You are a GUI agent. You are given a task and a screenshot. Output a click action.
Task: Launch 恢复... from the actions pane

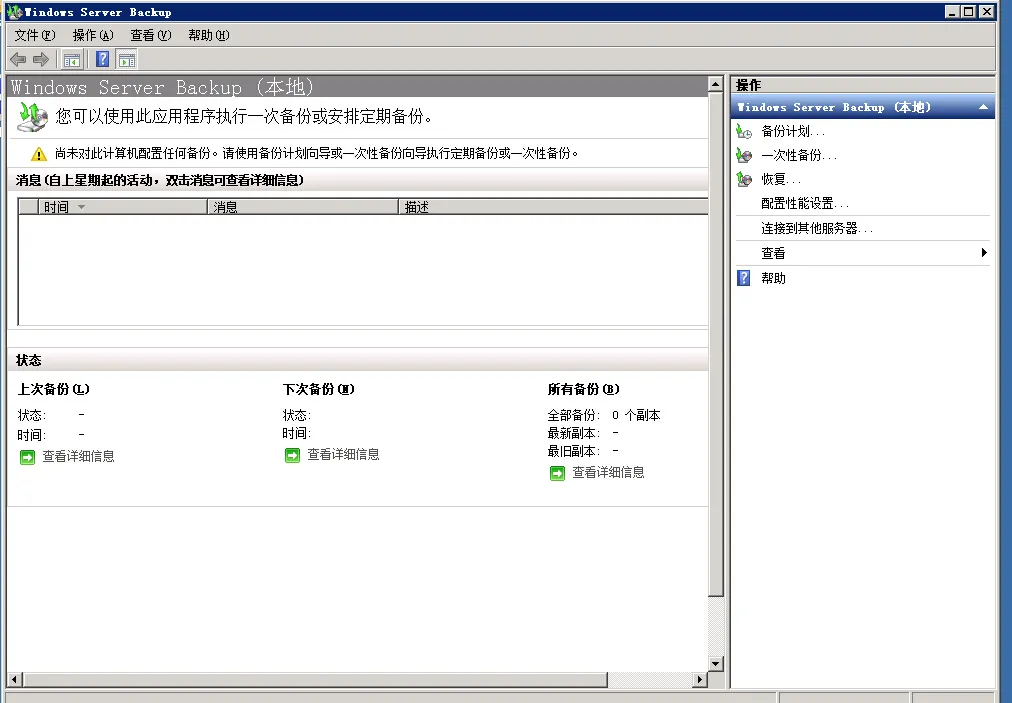point(780,179)
